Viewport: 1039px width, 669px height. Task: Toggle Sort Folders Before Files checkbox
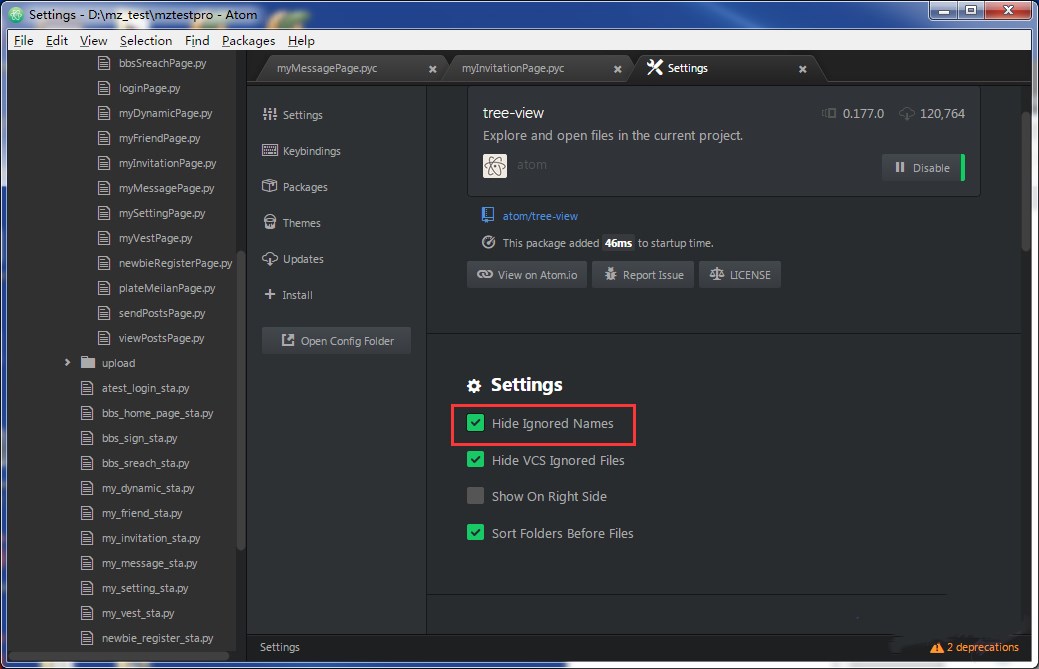click(475, 532)
